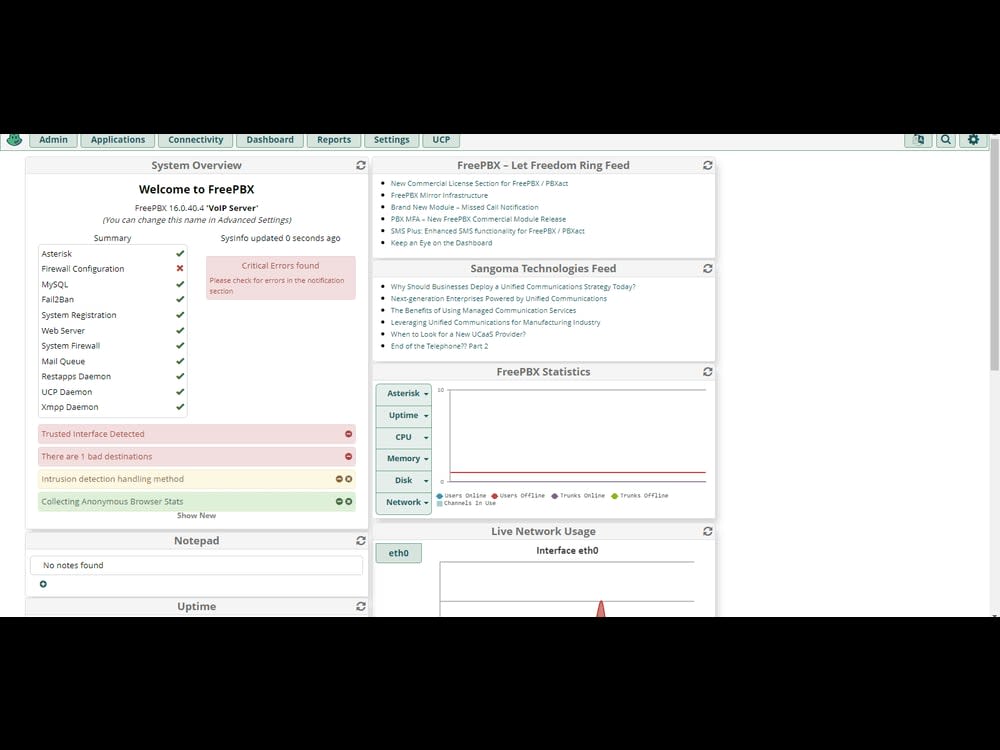
Task: Toggle Trunks Offline legend in statistics chart
Action: 640,496
